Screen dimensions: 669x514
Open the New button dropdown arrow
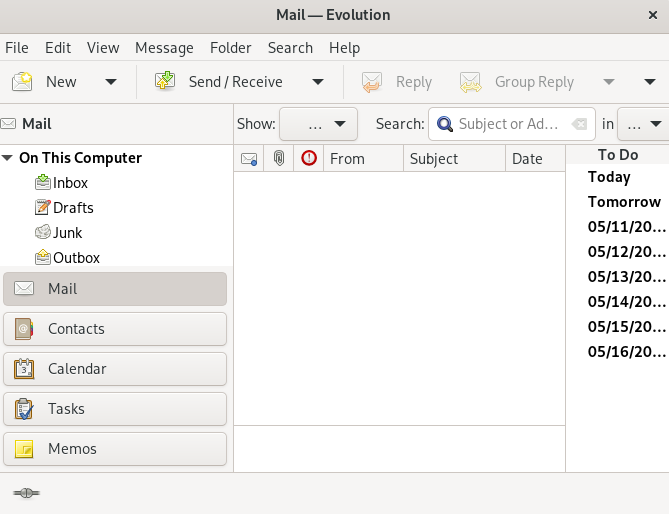[110, 82]
